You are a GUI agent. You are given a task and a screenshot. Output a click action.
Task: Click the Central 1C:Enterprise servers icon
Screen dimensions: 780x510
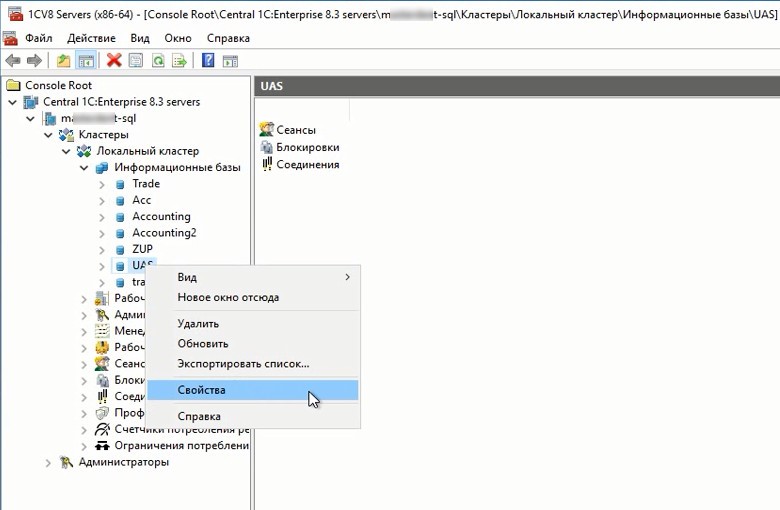point(31,102)
